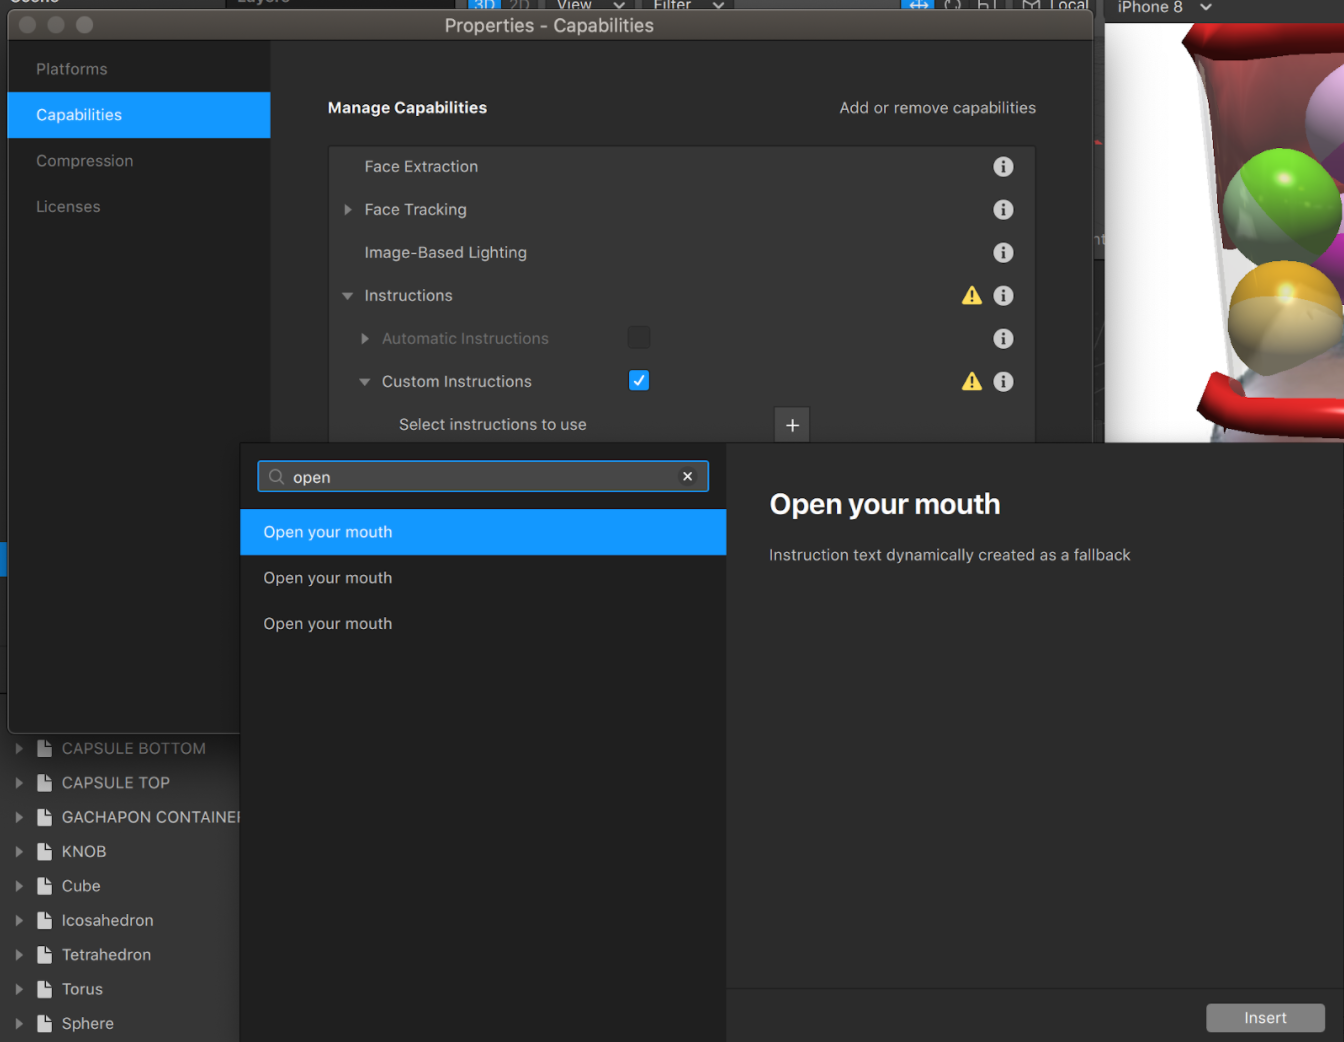Click the info icon for Face Extraction
The image size is (1344, 1042).
pos(1003,167)
